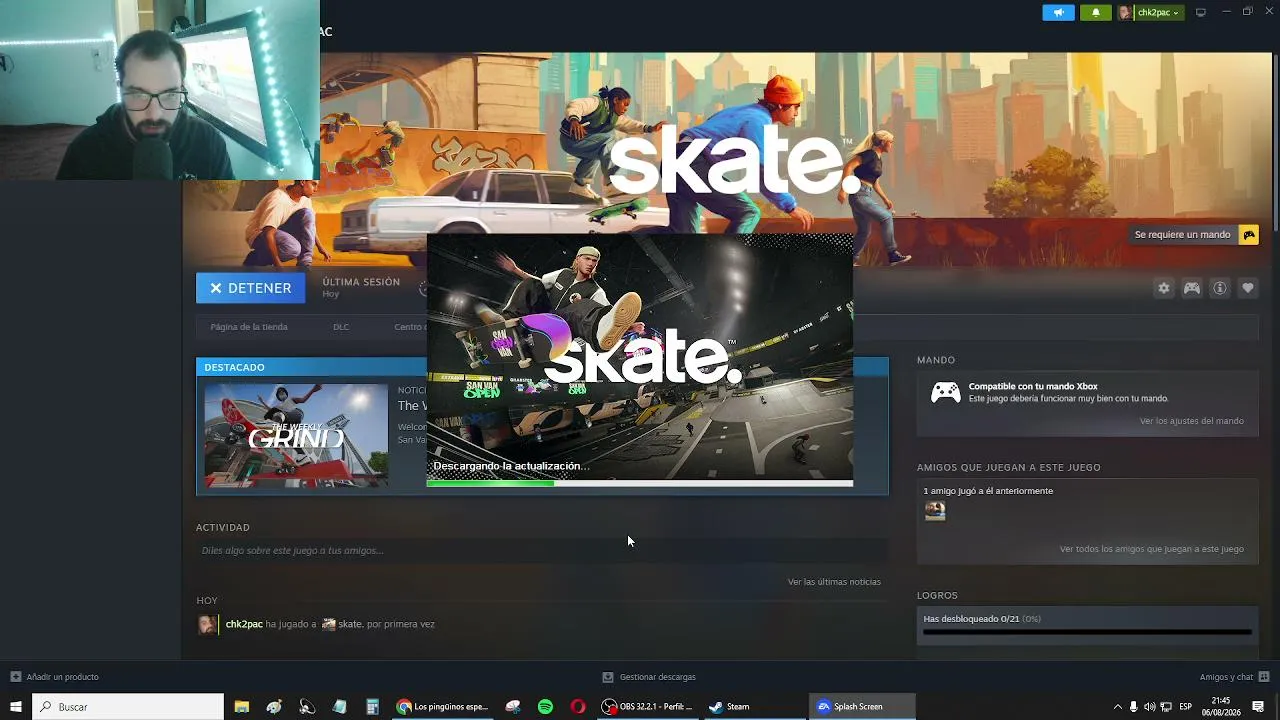
Task: Open the green notifications bell
Action: tap(1095, 13)
